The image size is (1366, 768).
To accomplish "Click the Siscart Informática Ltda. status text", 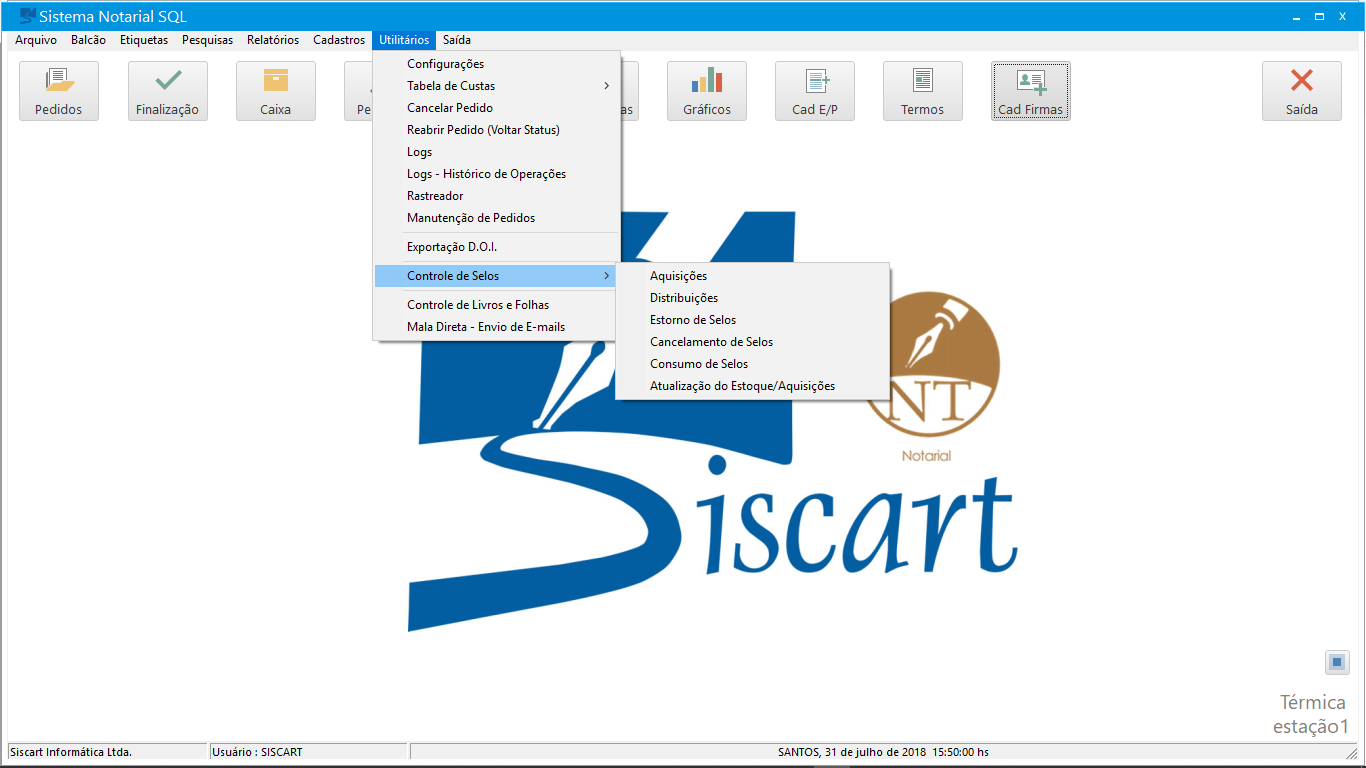I will pyautogui.click(x=71, y=752).
